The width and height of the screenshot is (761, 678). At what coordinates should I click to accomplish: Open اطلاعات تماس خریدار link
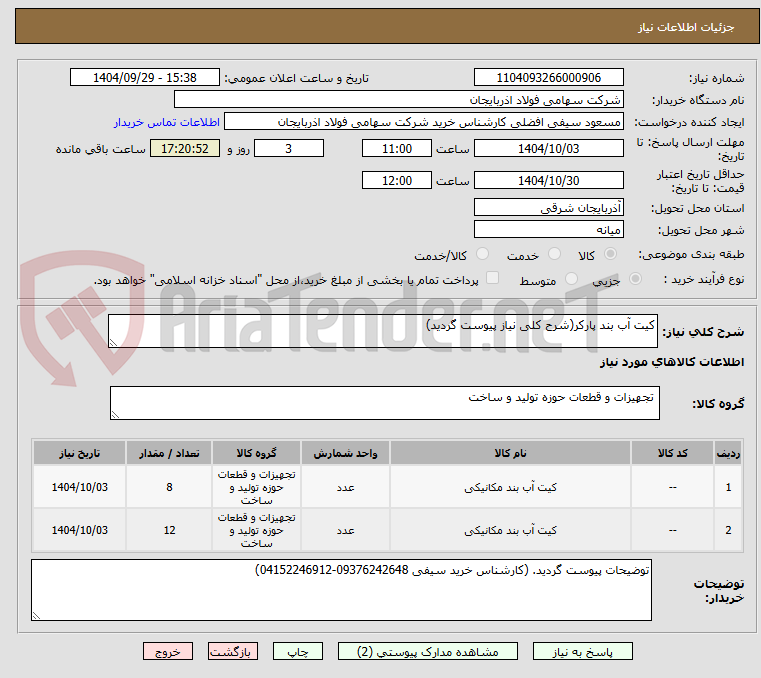click(167, 122)
